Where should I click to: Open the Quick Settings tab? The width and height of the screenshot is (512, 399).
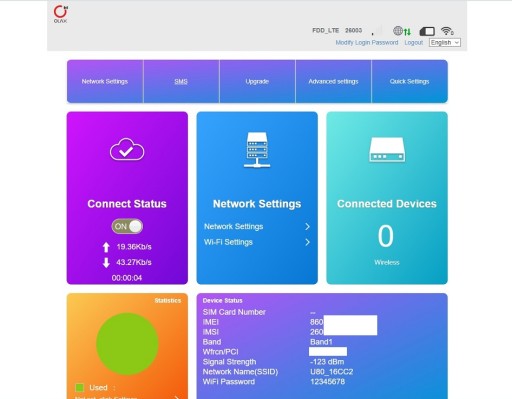[x=409, y=81]
